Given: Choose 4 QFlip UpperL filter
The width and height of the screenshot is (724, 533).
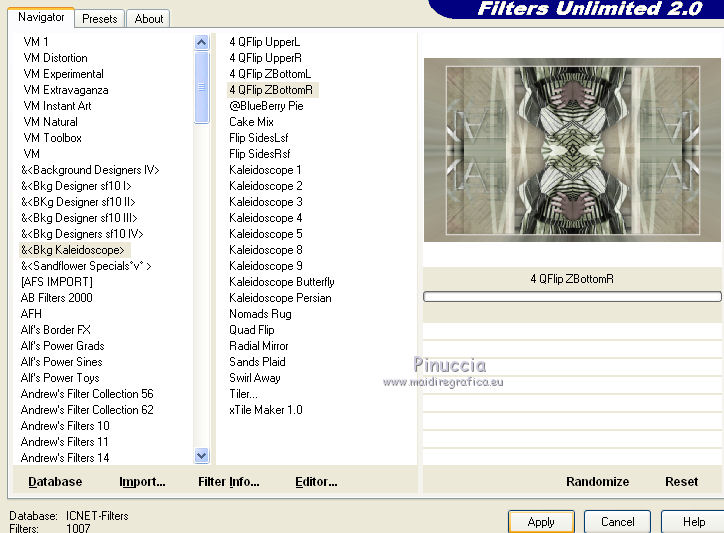Looking at the screenshot, I should (x=265, y=42).
